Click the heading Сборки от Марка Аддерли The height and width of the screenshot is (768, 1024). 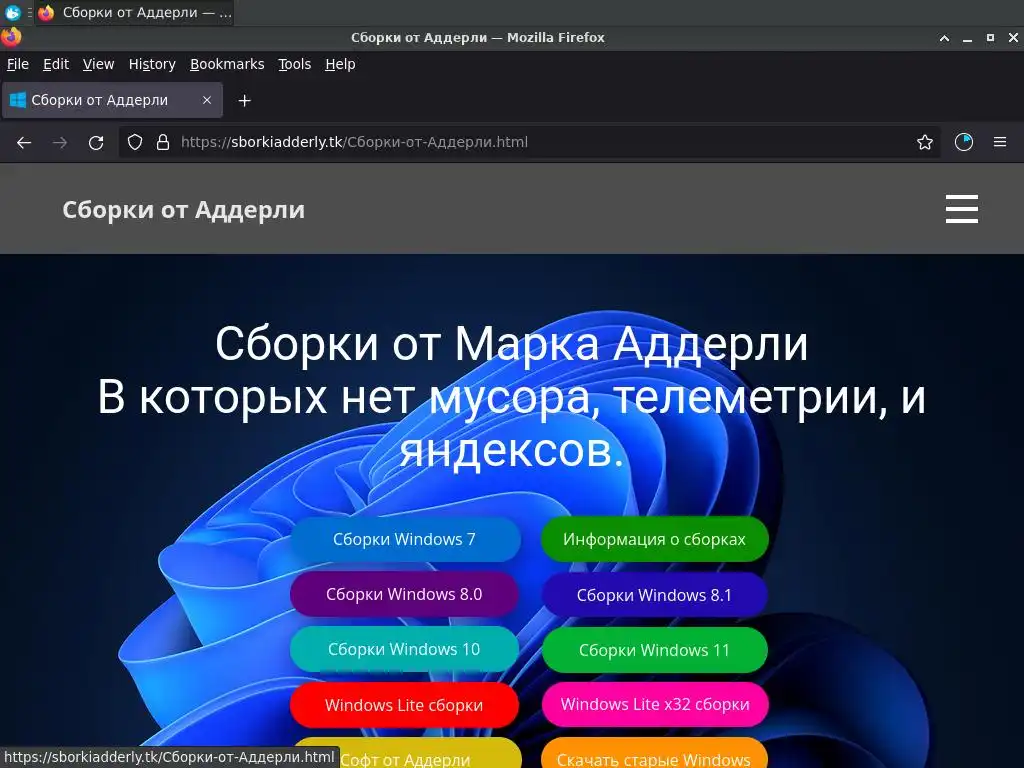(512, 343)
